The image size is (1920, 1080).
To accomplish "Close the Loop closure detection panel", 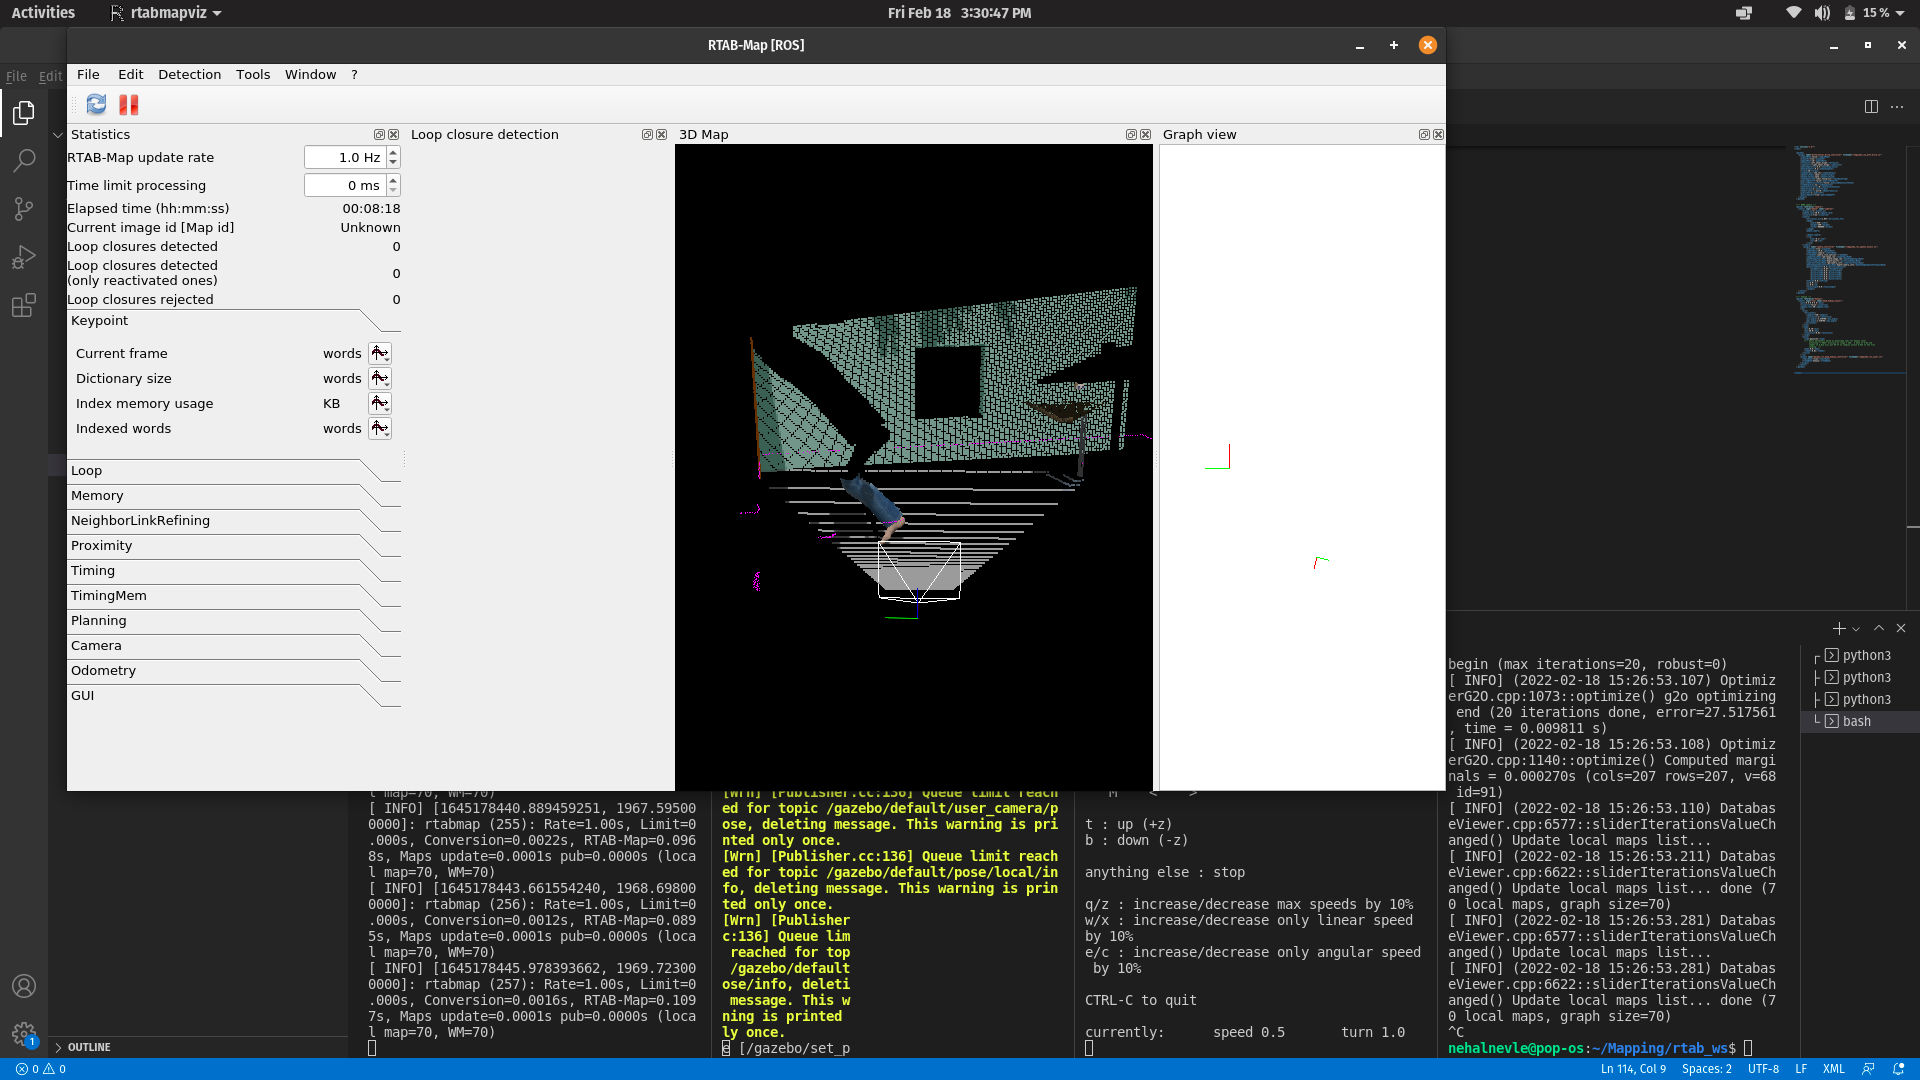I will [661, 134].
